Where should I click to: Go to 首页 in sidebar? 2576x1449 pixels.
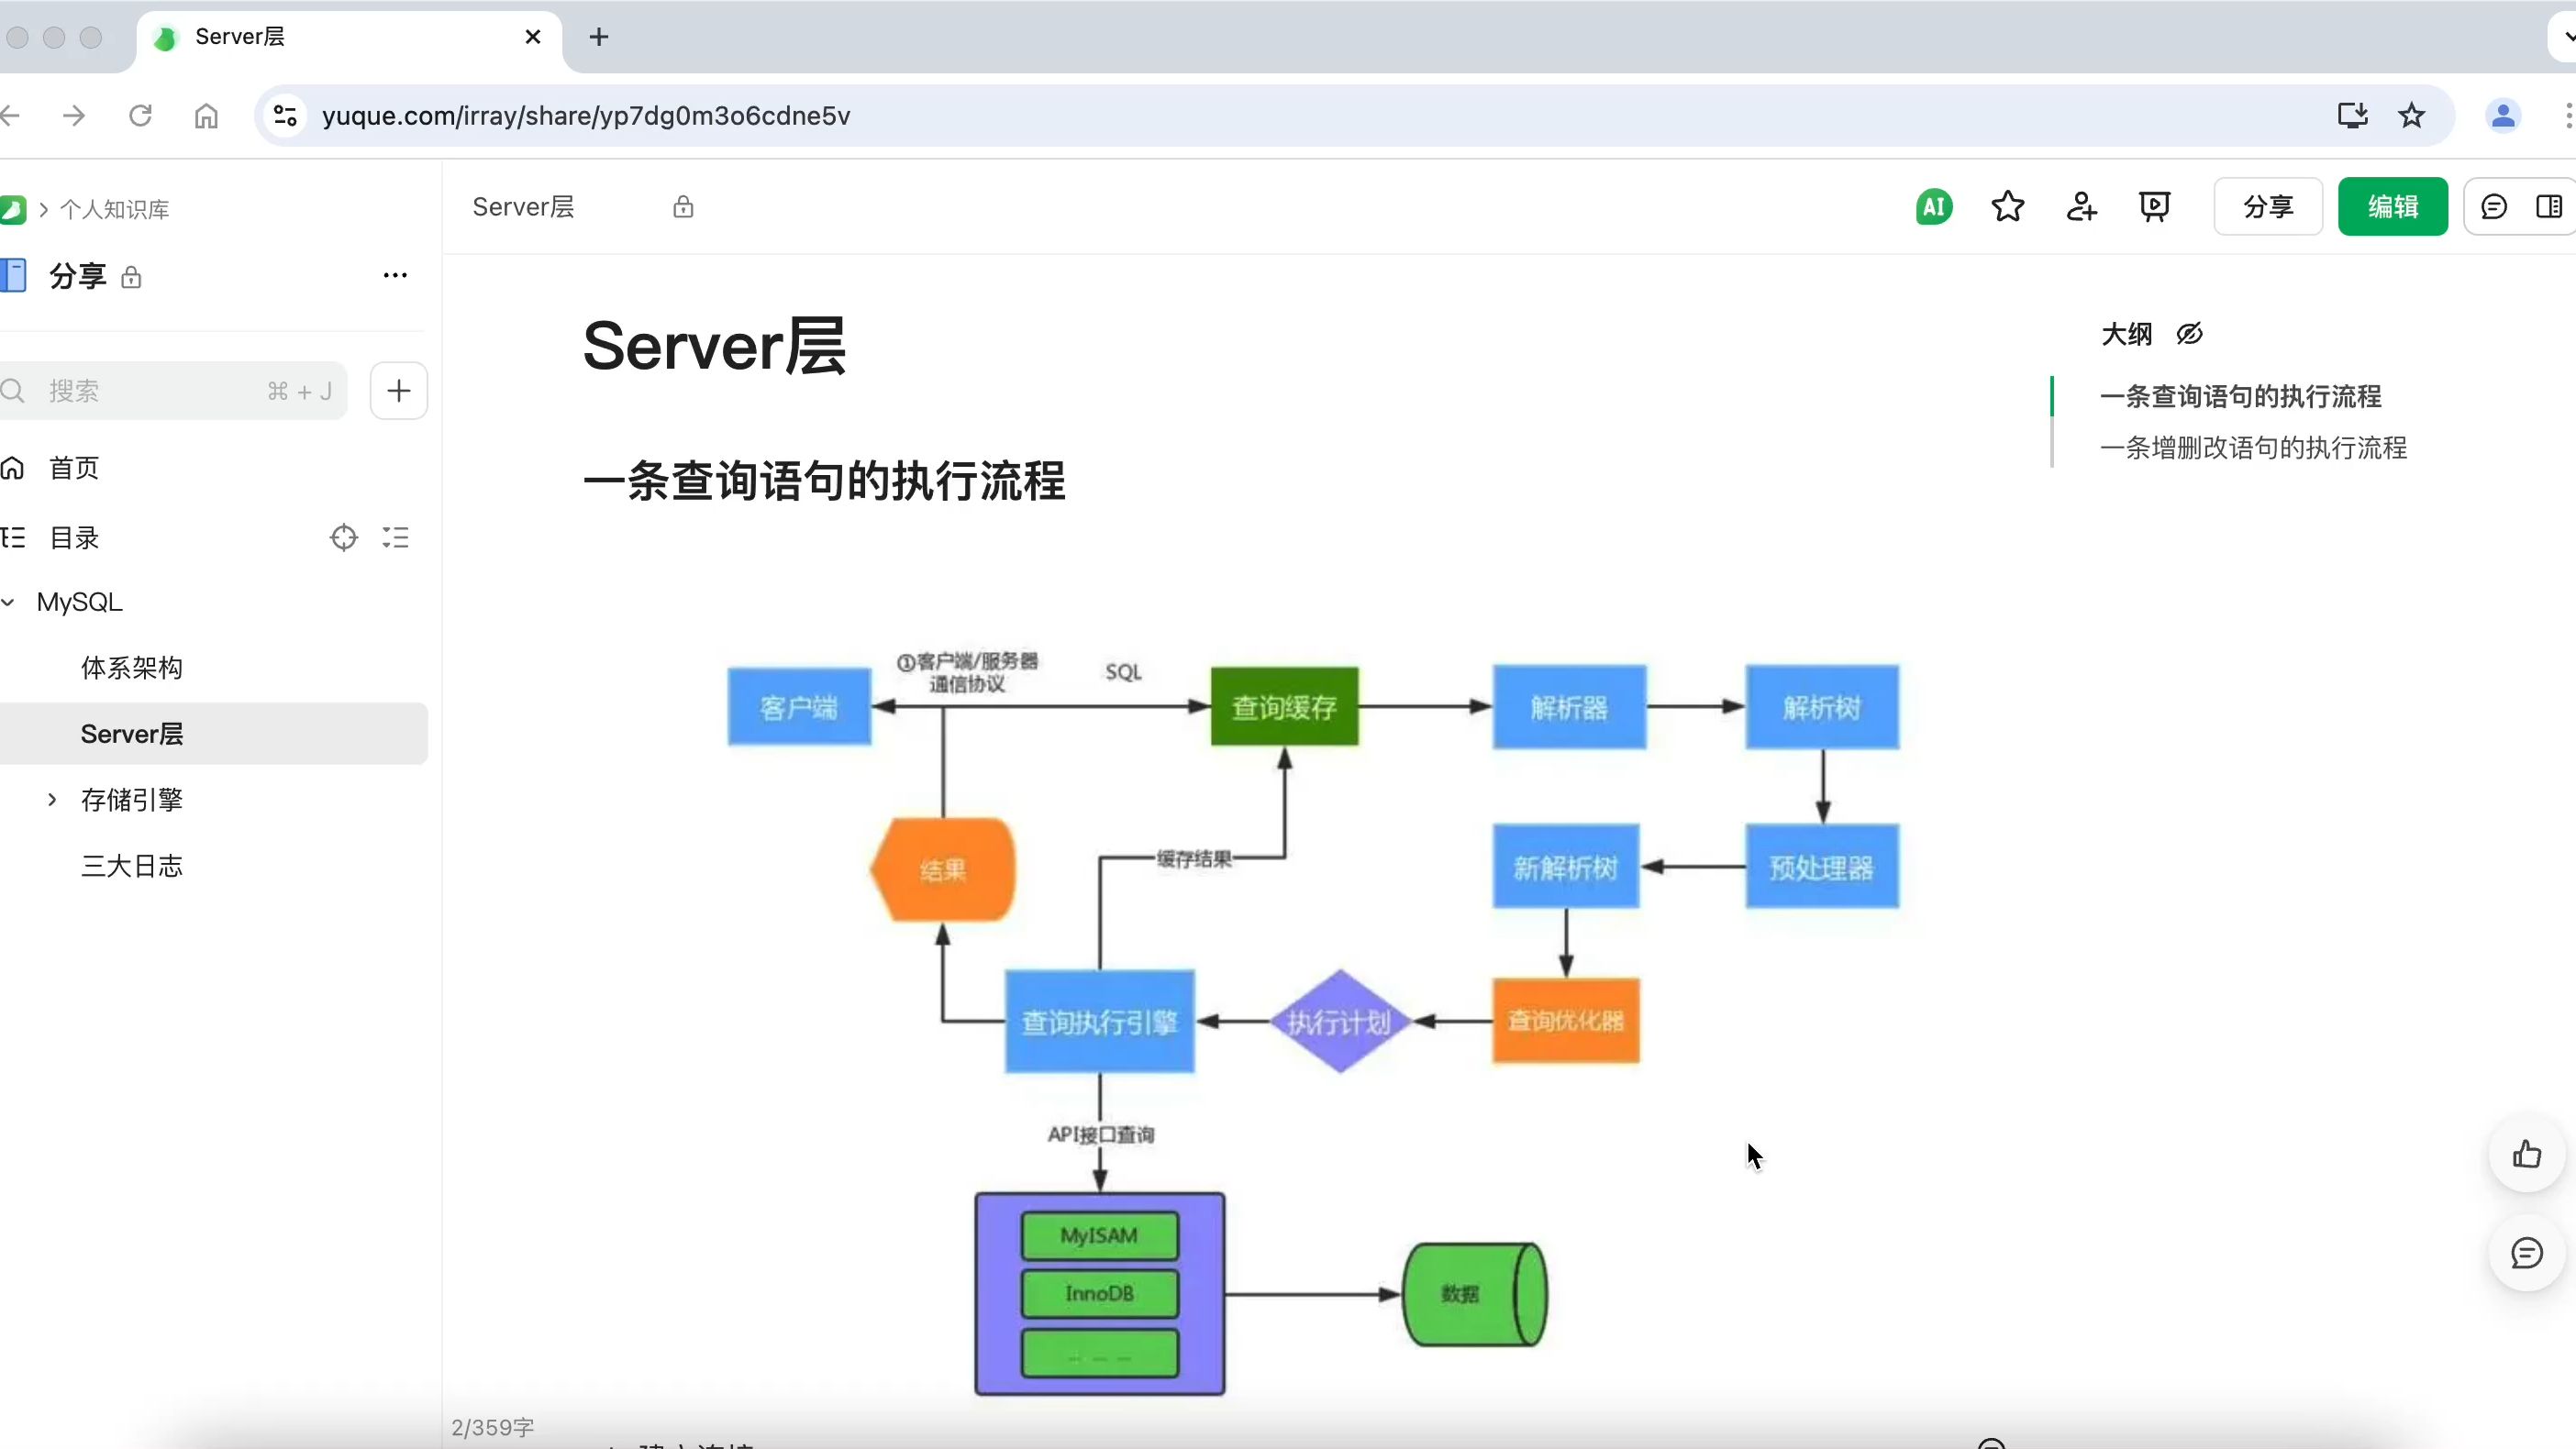pyautogui.click(x=74, y=468)
